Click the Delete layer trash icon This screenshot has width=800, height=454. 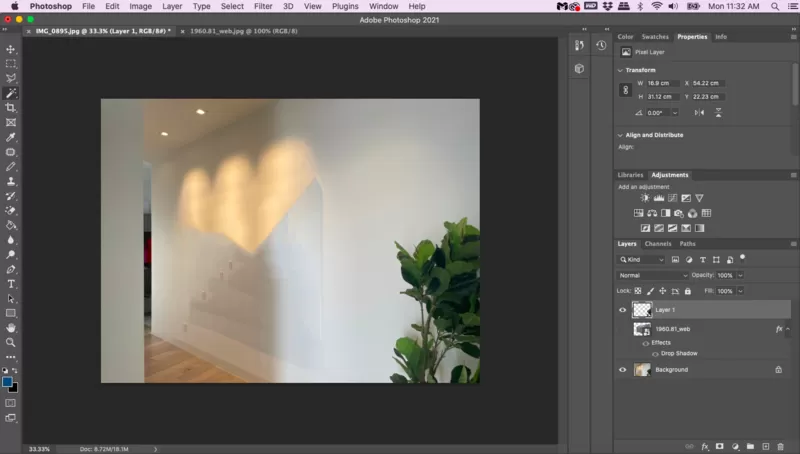(780, 446)
